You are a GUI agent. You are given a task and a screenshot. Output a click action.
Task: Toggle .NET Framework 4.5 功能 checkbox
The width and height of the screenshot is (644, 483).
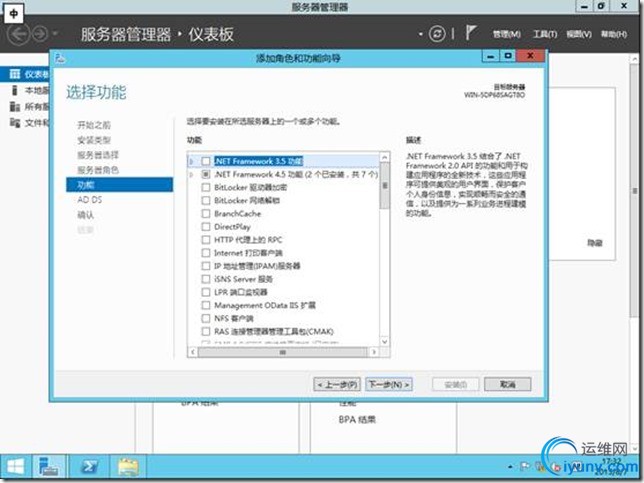point(206,175)
